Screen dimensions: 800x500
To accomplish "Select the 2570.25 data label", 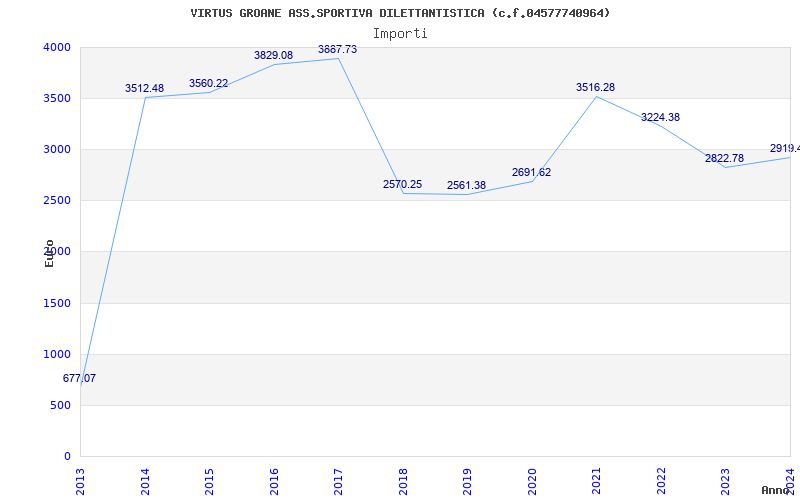I will coord(403,184).
